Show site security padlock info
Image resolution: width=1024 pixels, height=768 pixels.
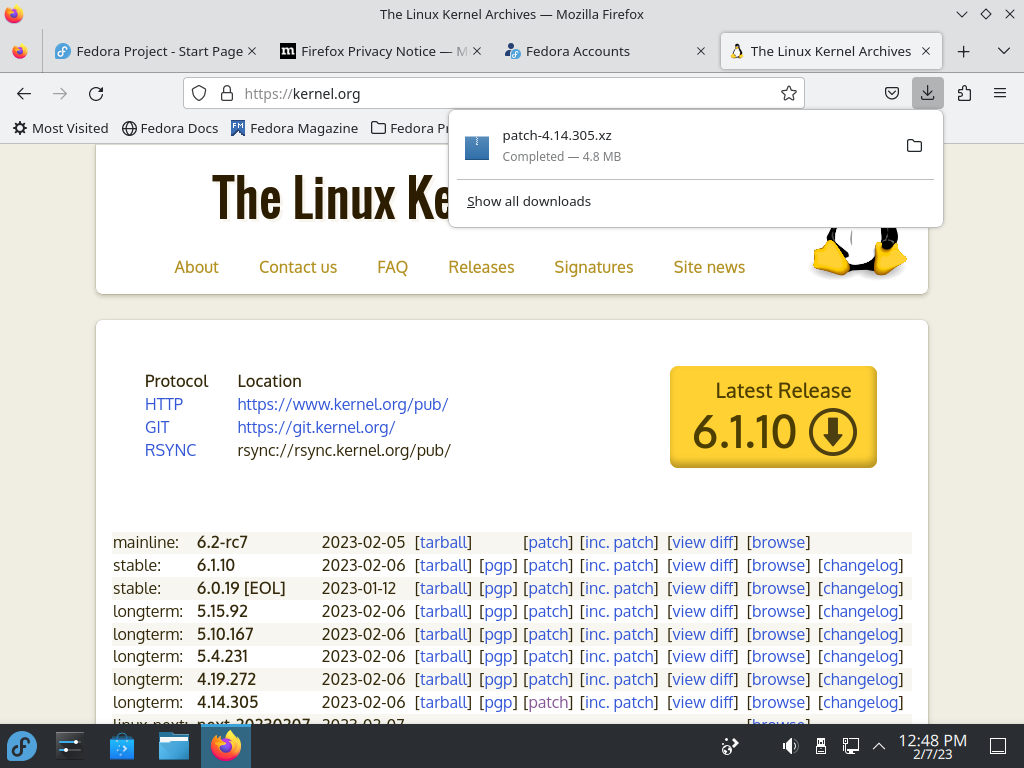pyautogui.click(x=227, y=94)
